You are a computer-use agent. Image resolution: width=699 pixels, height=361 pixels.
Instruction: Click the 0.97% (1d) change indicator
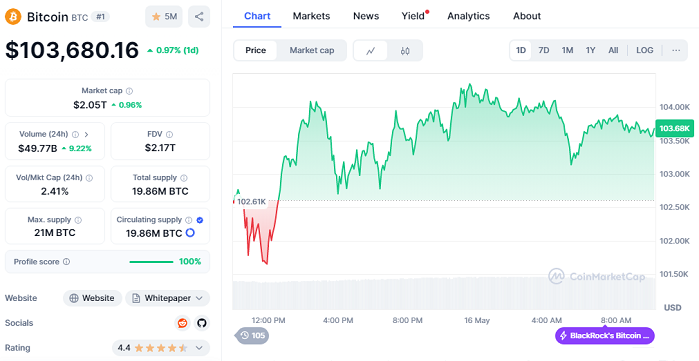pos(173,50)
